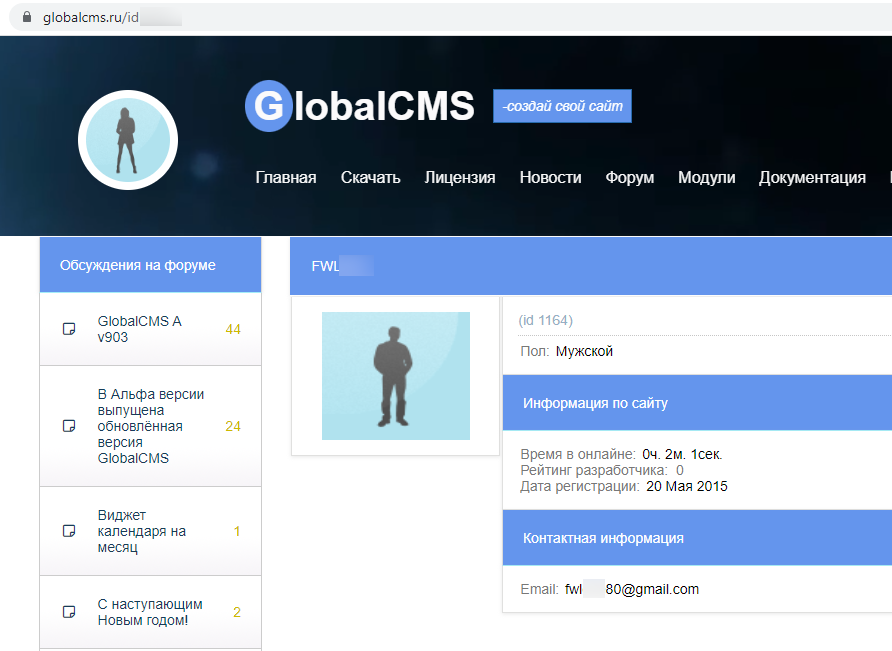Click topic icon beside GlobalCMS A v903
The image size is (892, 651).
pyautogui.click(x=69, y=329)
